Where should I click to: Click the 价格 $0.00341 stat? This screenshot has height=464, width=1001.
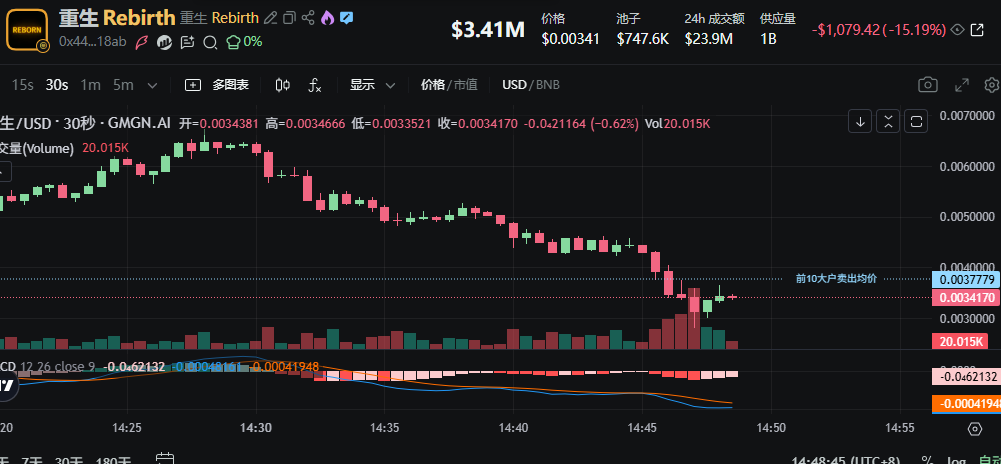click(x=571, y=29)
